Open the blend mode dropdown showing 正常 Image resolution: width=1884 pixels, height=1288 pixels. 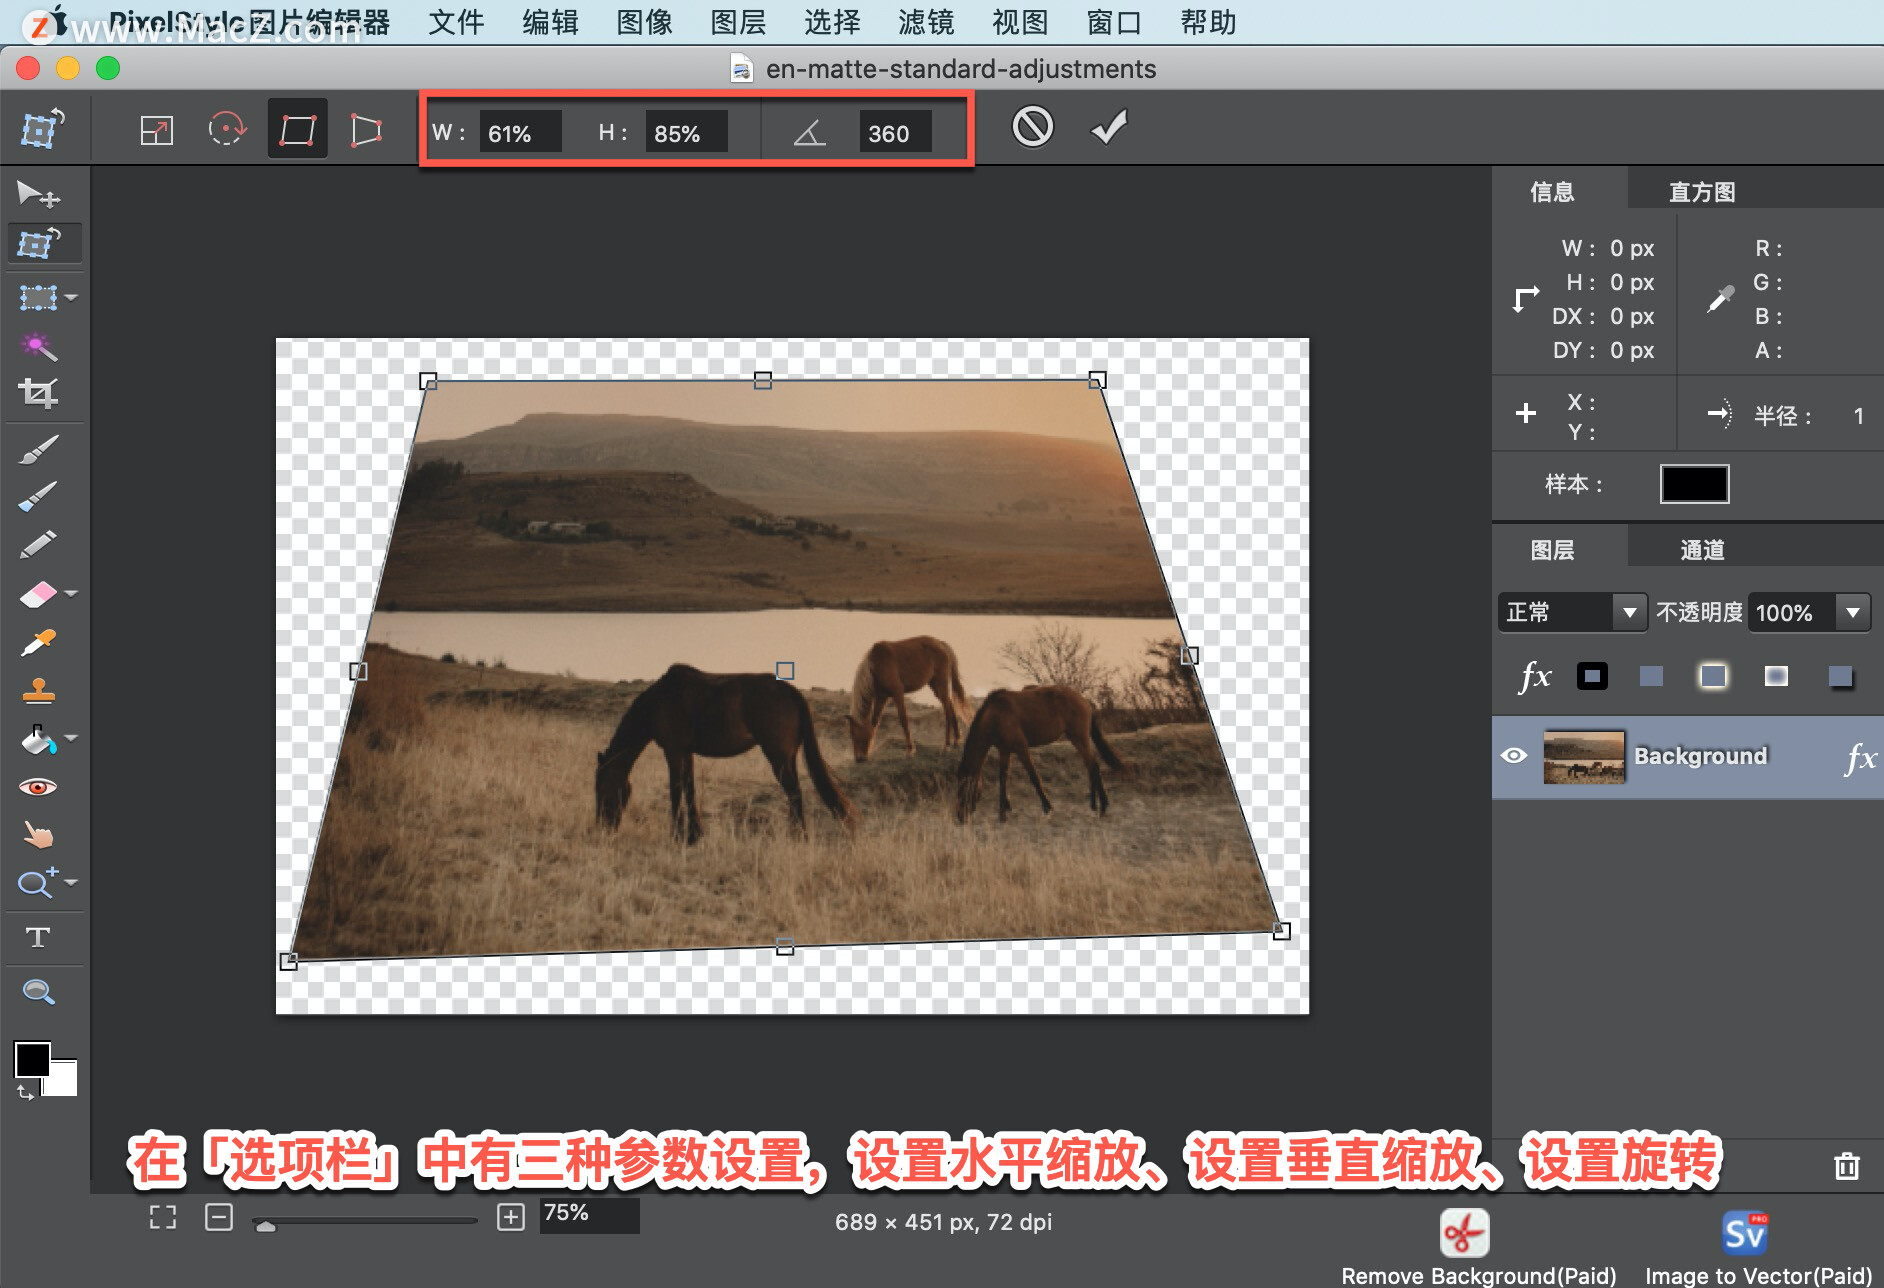(x=1572, y=612)
